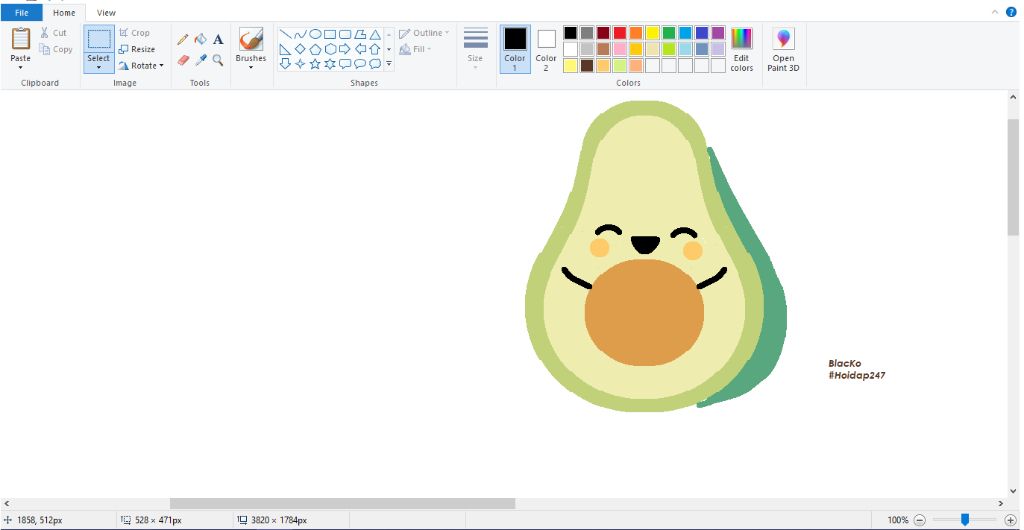Move the Shapes gallery down one row
This screenshot has height=530, width=1024.
(389, 49)
